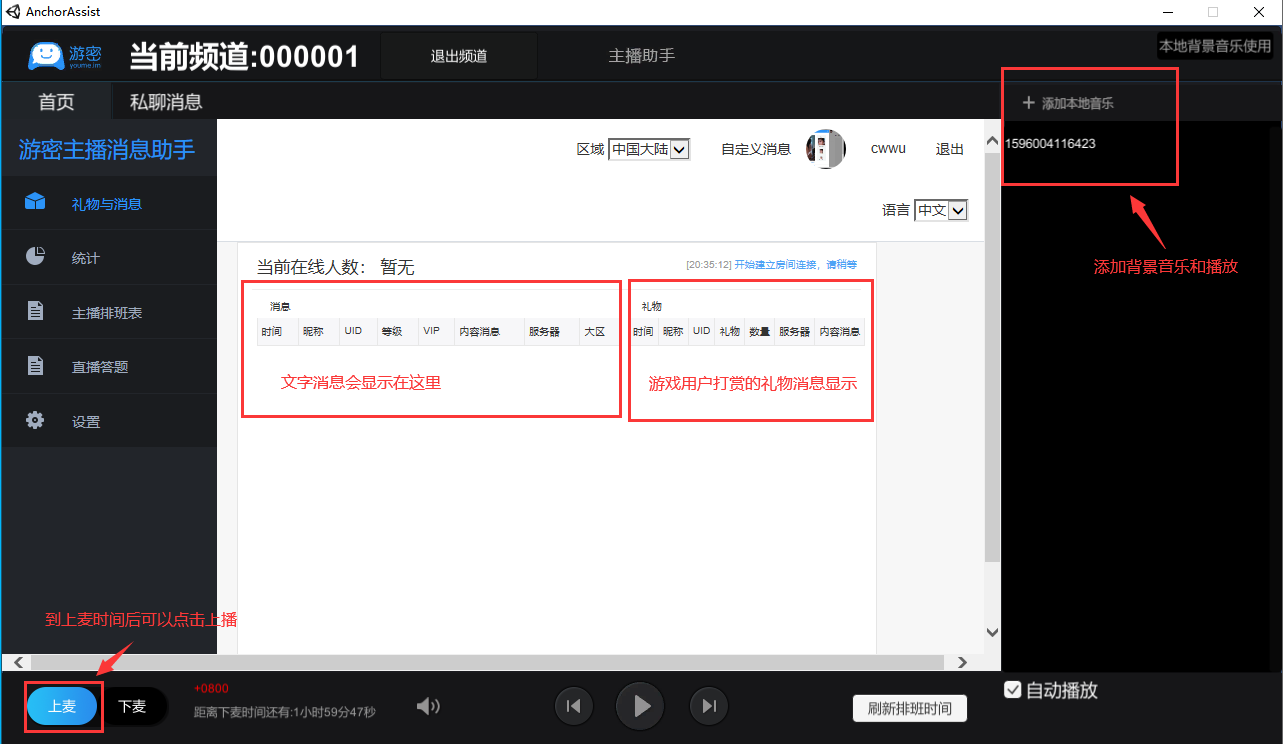Click 当前频道:000001 heading

[244, 56]
